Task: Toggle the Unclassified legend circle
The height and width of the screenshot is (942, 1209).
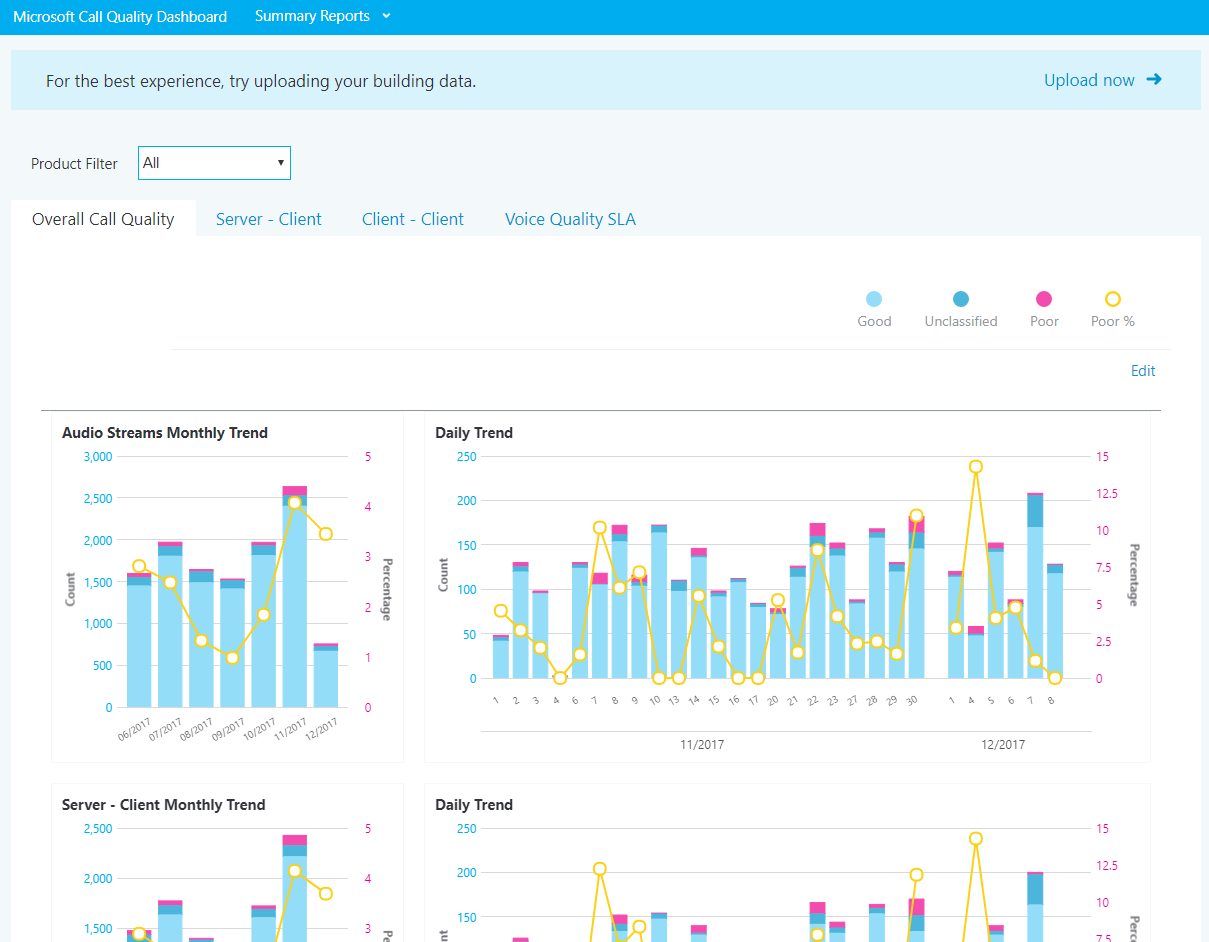Action: [961, 299]
